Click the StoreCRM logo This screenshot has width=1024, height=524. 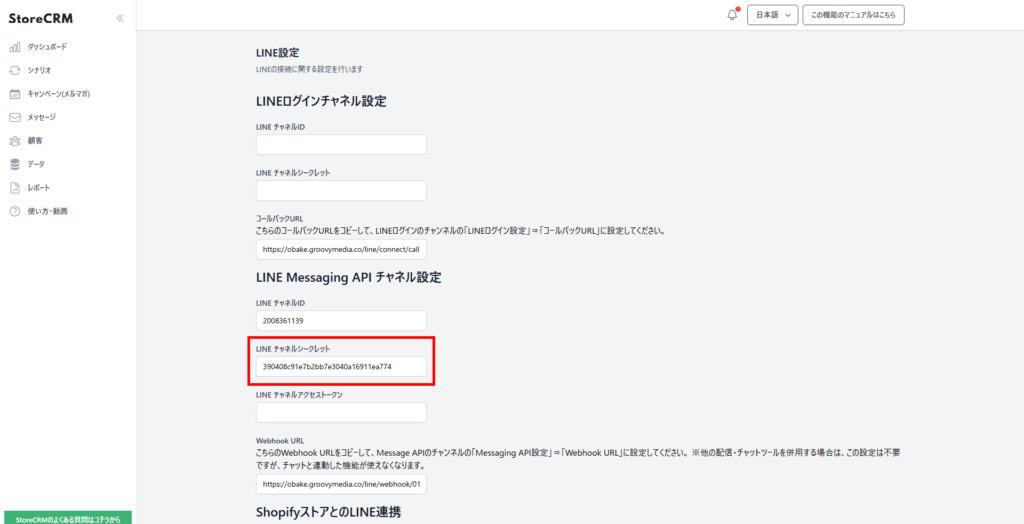(41, 18)
